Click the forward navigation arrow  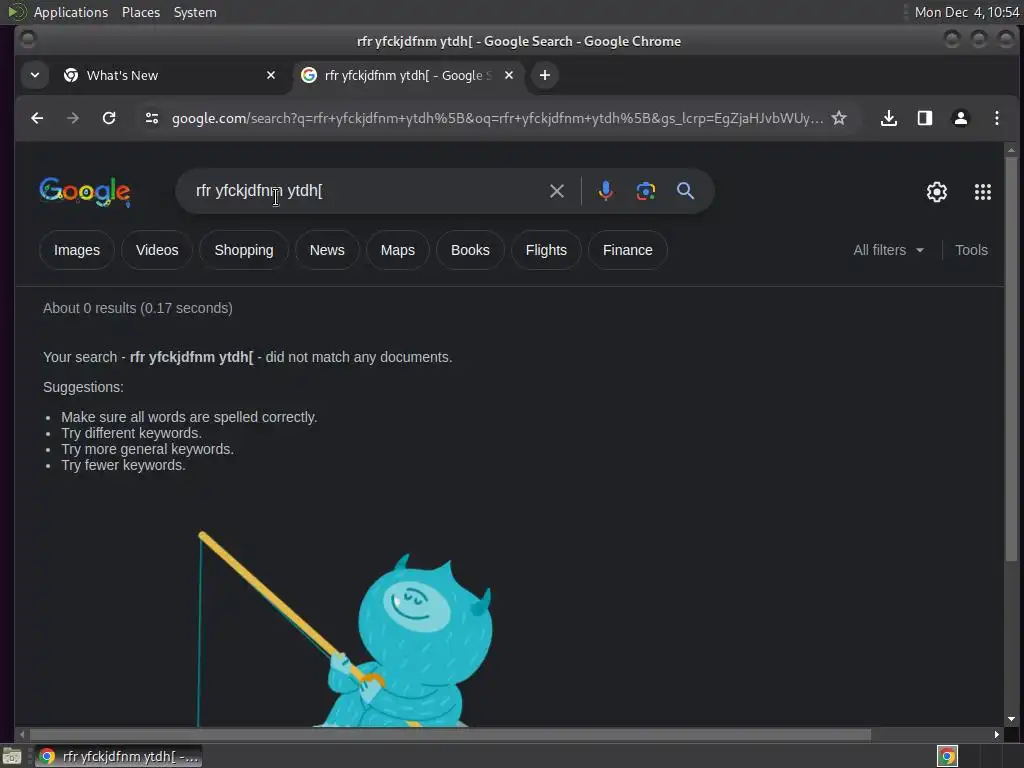coord(73,118)
